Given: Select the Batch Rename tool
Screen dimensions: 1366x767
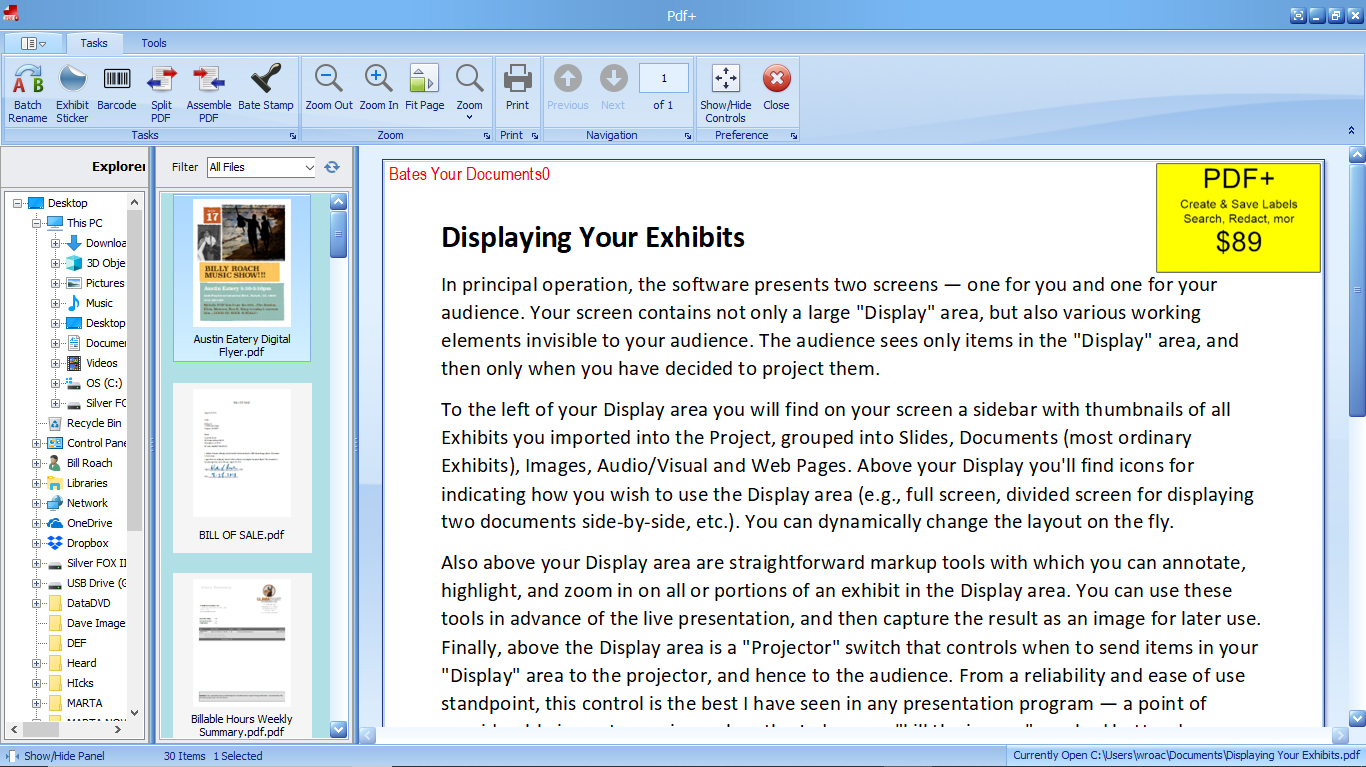Looking at the screenshot, I should click(x=27, y=90).
